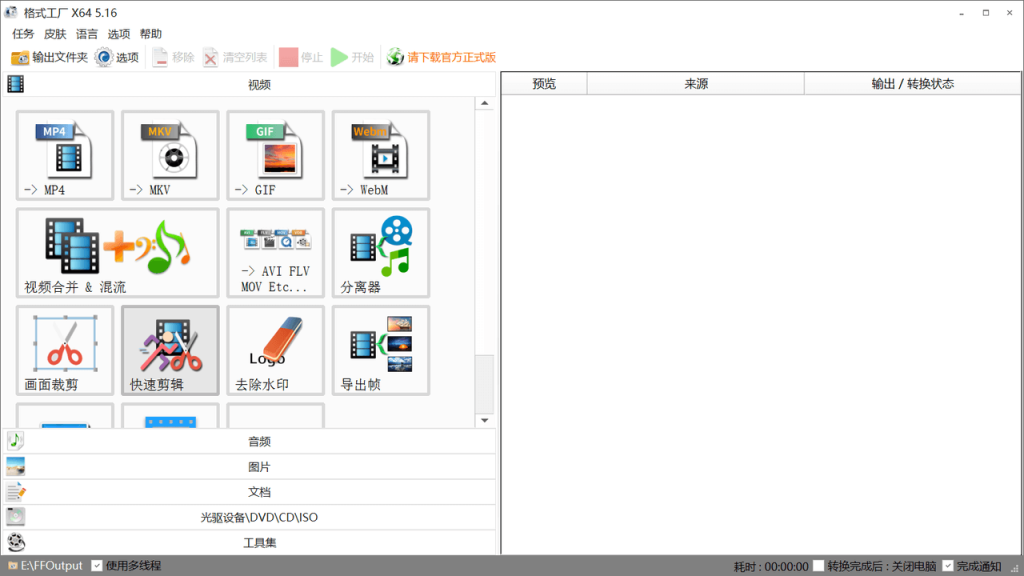
Task: Click the scroll up arrow of video panel
Action: point(485,103)
